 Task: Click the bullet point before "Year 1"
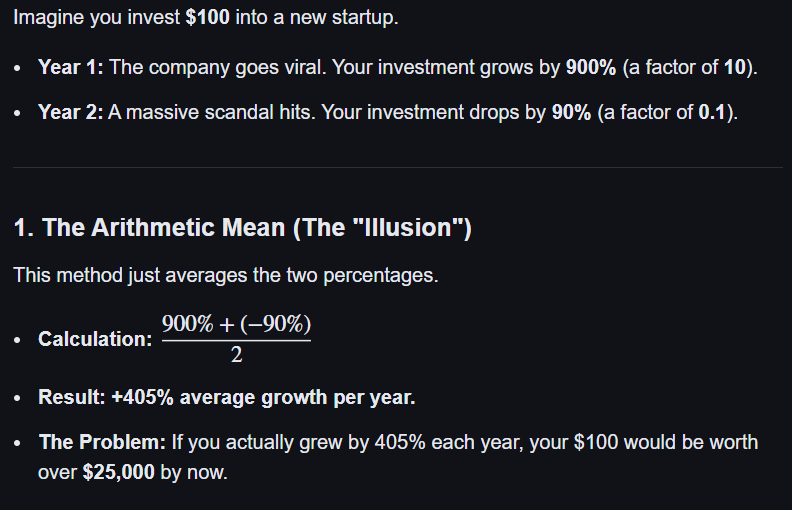tap(20, 69)
